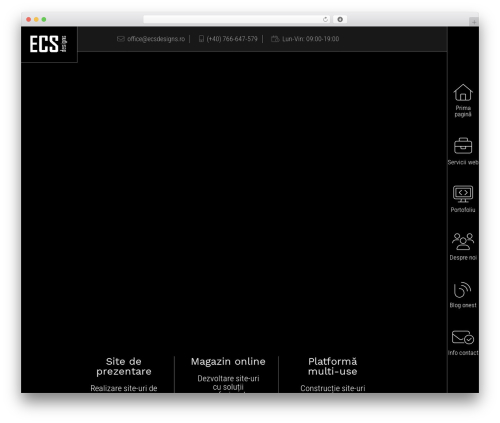Open the Portofoliu monitor icon
The height and width of the screenshot is (423, 500).
(463, 194)
